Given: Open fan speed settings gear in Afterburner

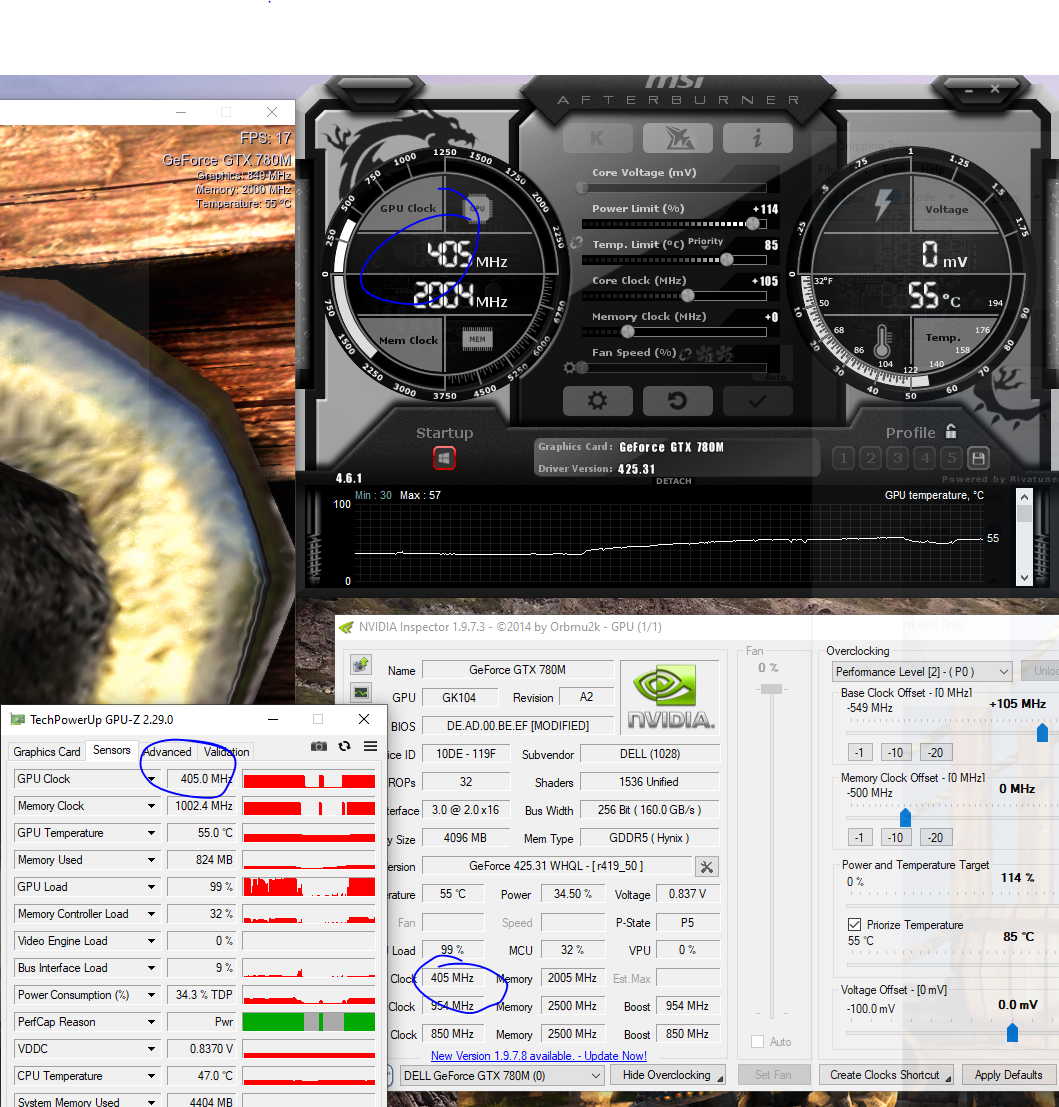Looking at the screenshot, I should point(570,367).
